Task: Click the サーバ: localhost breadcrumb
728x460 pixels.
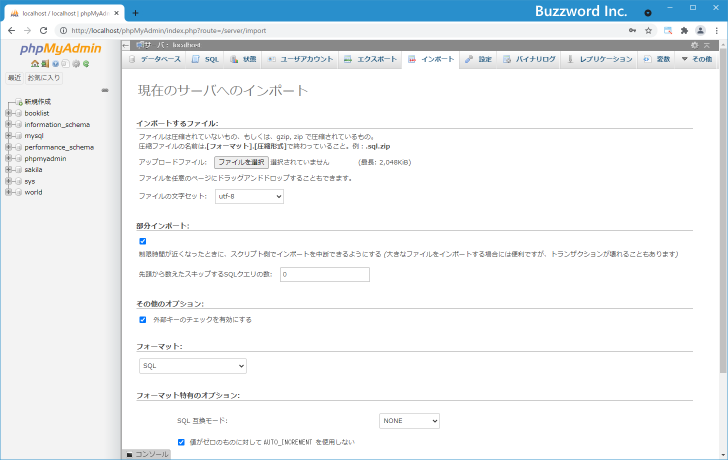Action: click(168, 45)
